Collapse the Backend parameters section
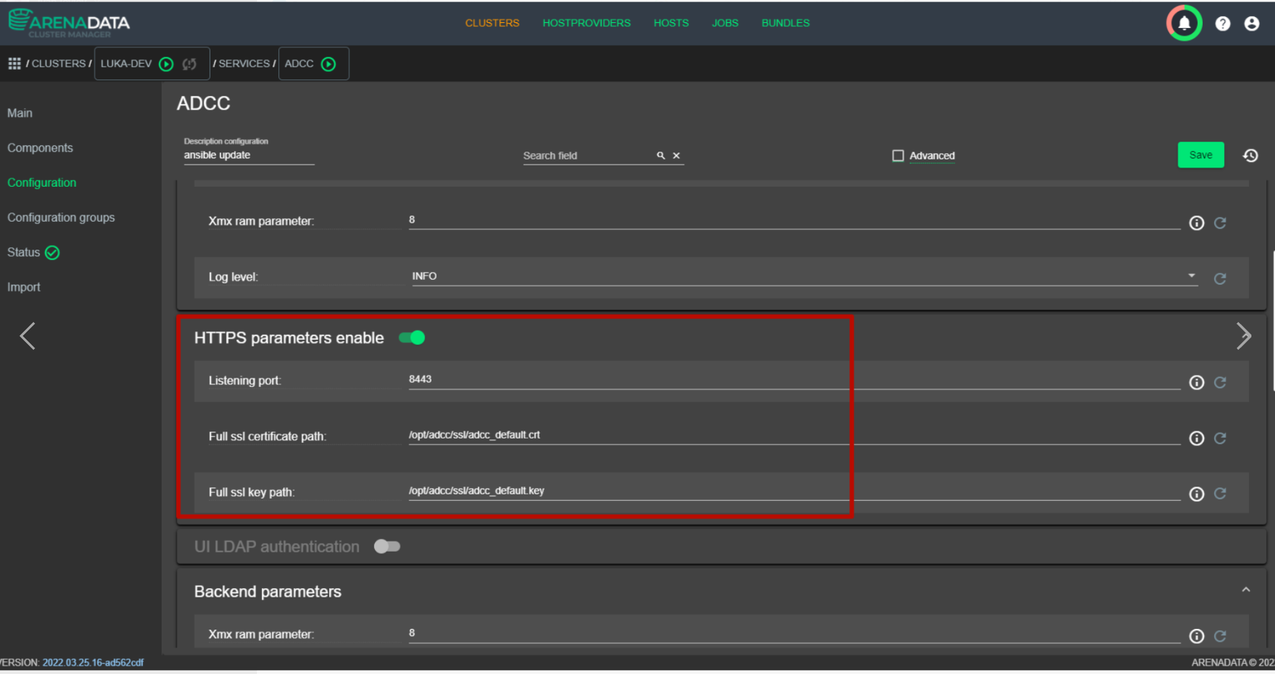Image resolution: width=1275 pixels, height=674 pixels. click(1246, 591)
